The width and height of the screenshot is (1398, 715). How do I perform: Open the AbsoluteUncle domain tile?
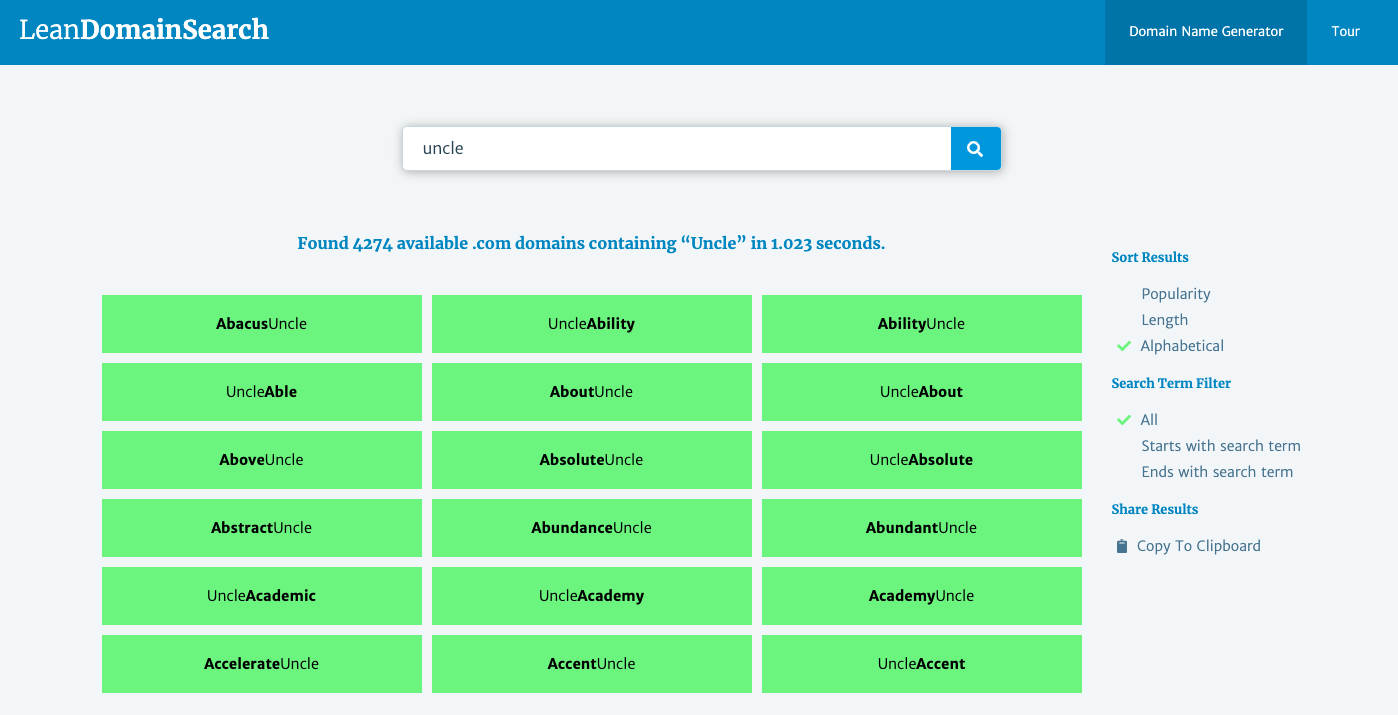coord(592,460)
